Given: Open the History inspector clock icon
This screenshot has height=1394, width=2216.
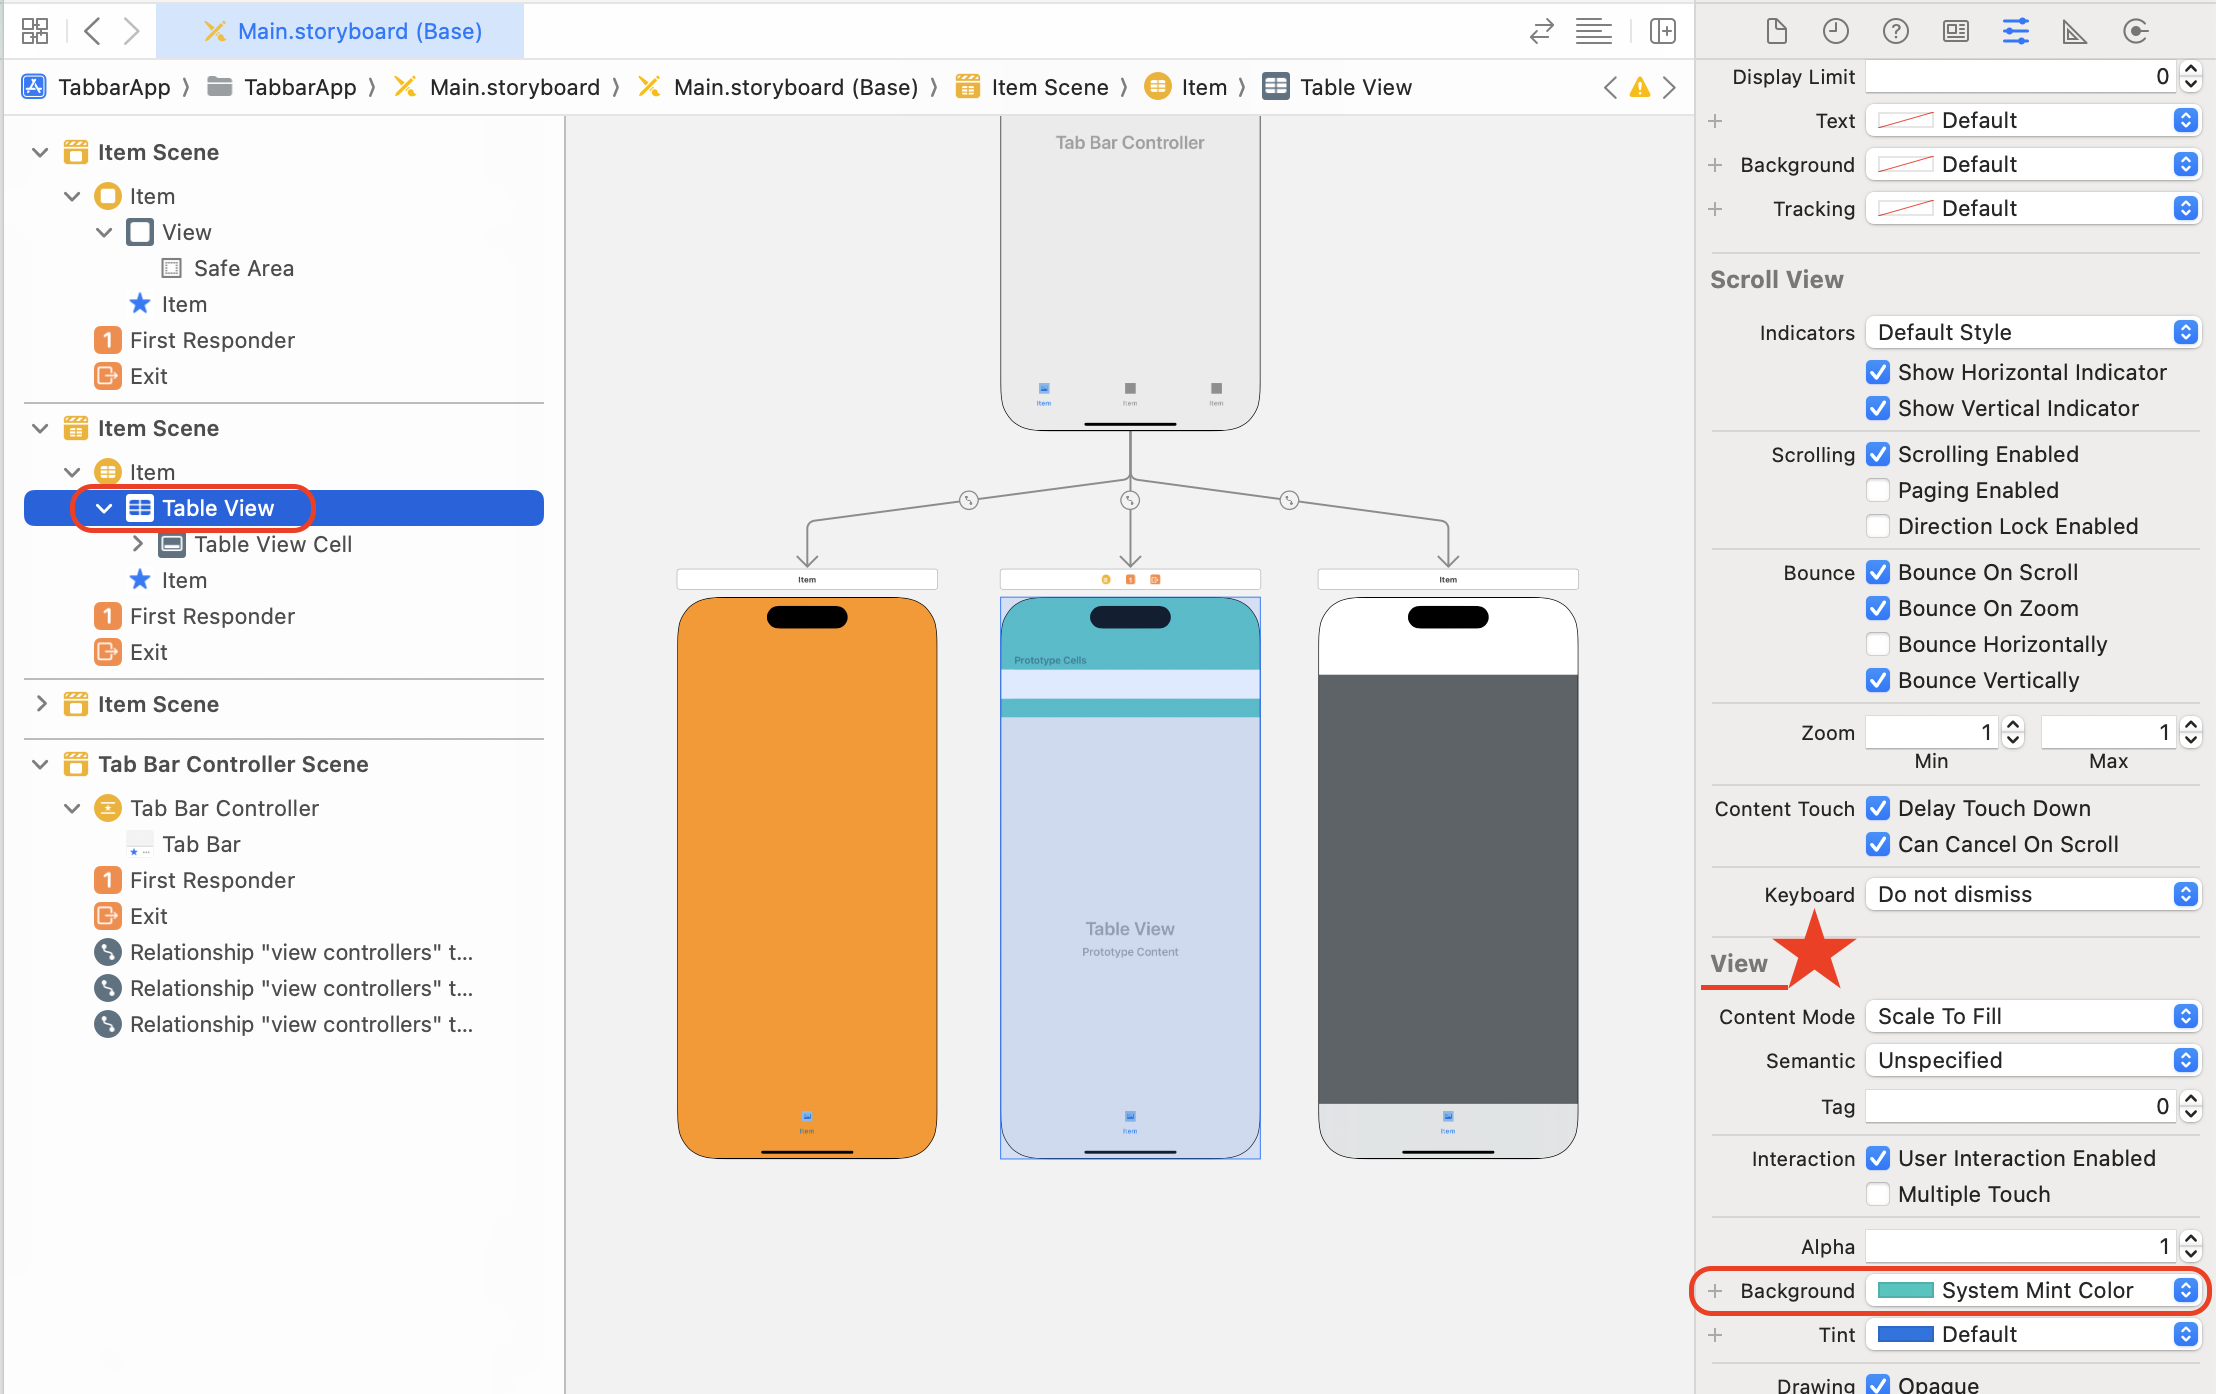Looking at the screenshot, I should (x=1835, y=31).
